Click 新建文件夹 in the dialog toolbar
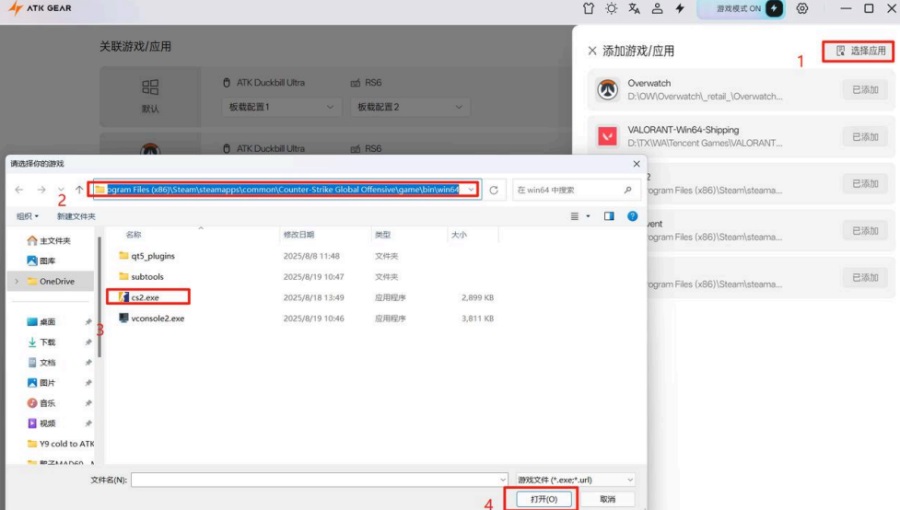 pyautogui.click(x=76, y=216)
